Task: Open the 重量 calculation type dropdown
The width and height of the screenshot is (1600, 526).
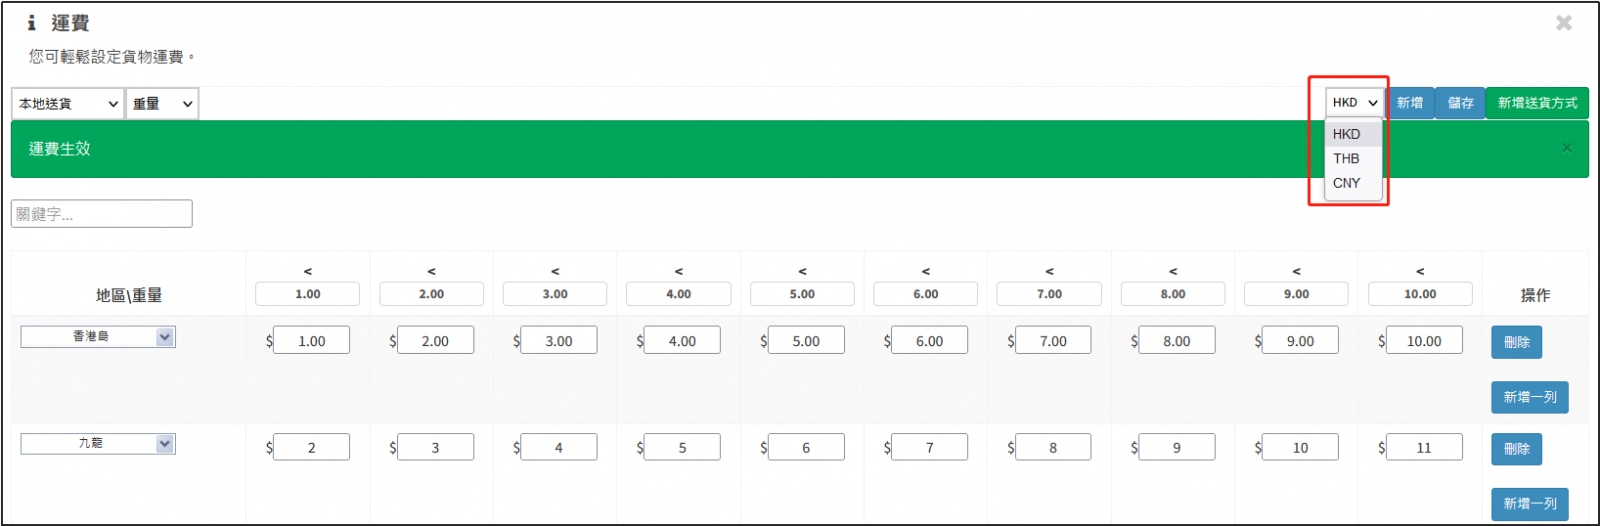Action: [162, 103]
